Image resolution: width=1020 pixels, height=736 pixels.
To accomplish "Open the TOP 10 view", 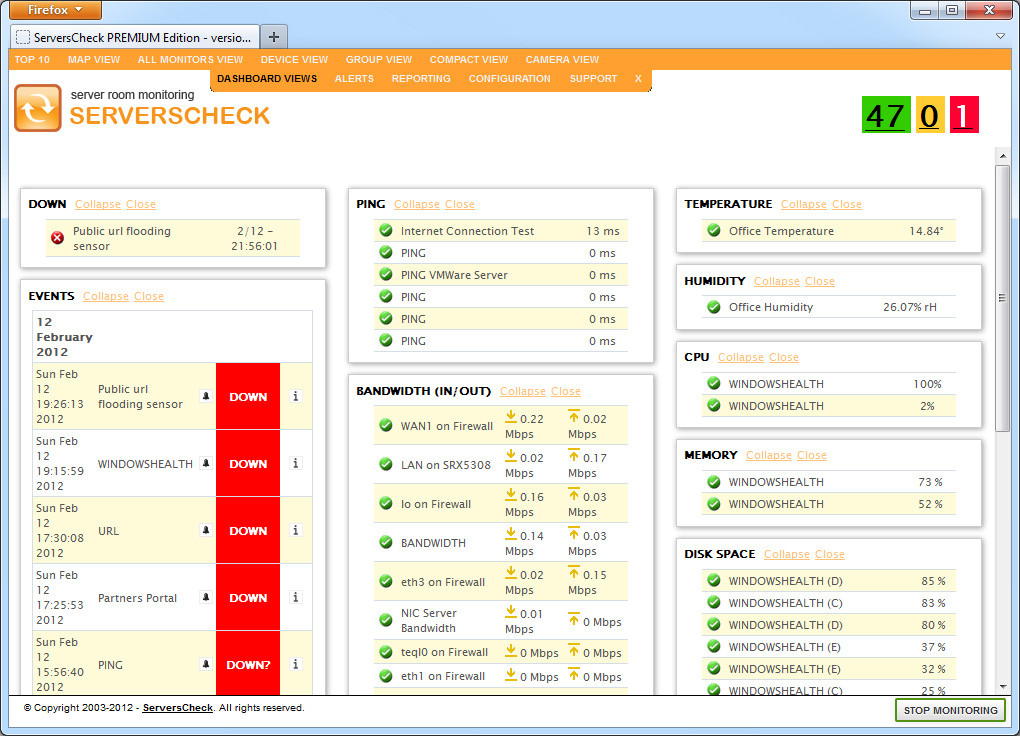I will tap(32, 59).
